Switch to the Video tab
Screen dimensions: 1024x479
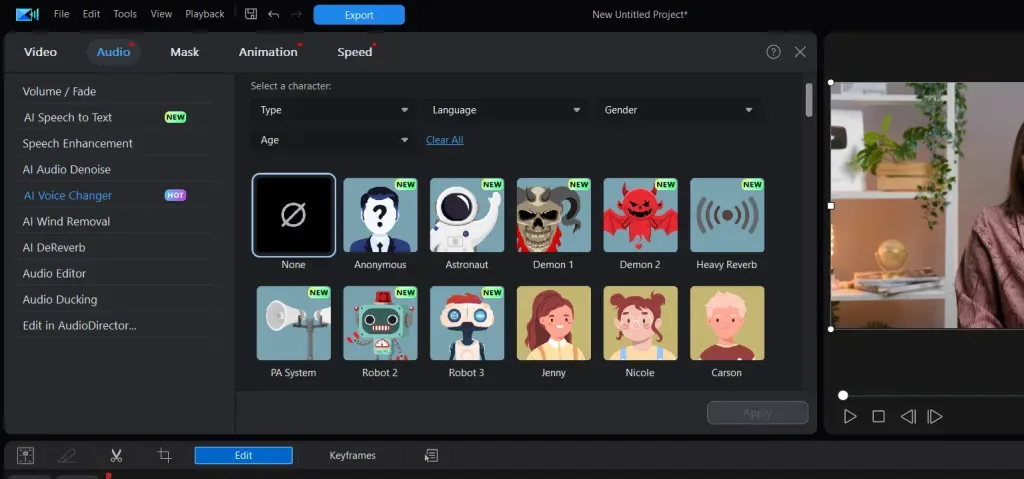40,52
